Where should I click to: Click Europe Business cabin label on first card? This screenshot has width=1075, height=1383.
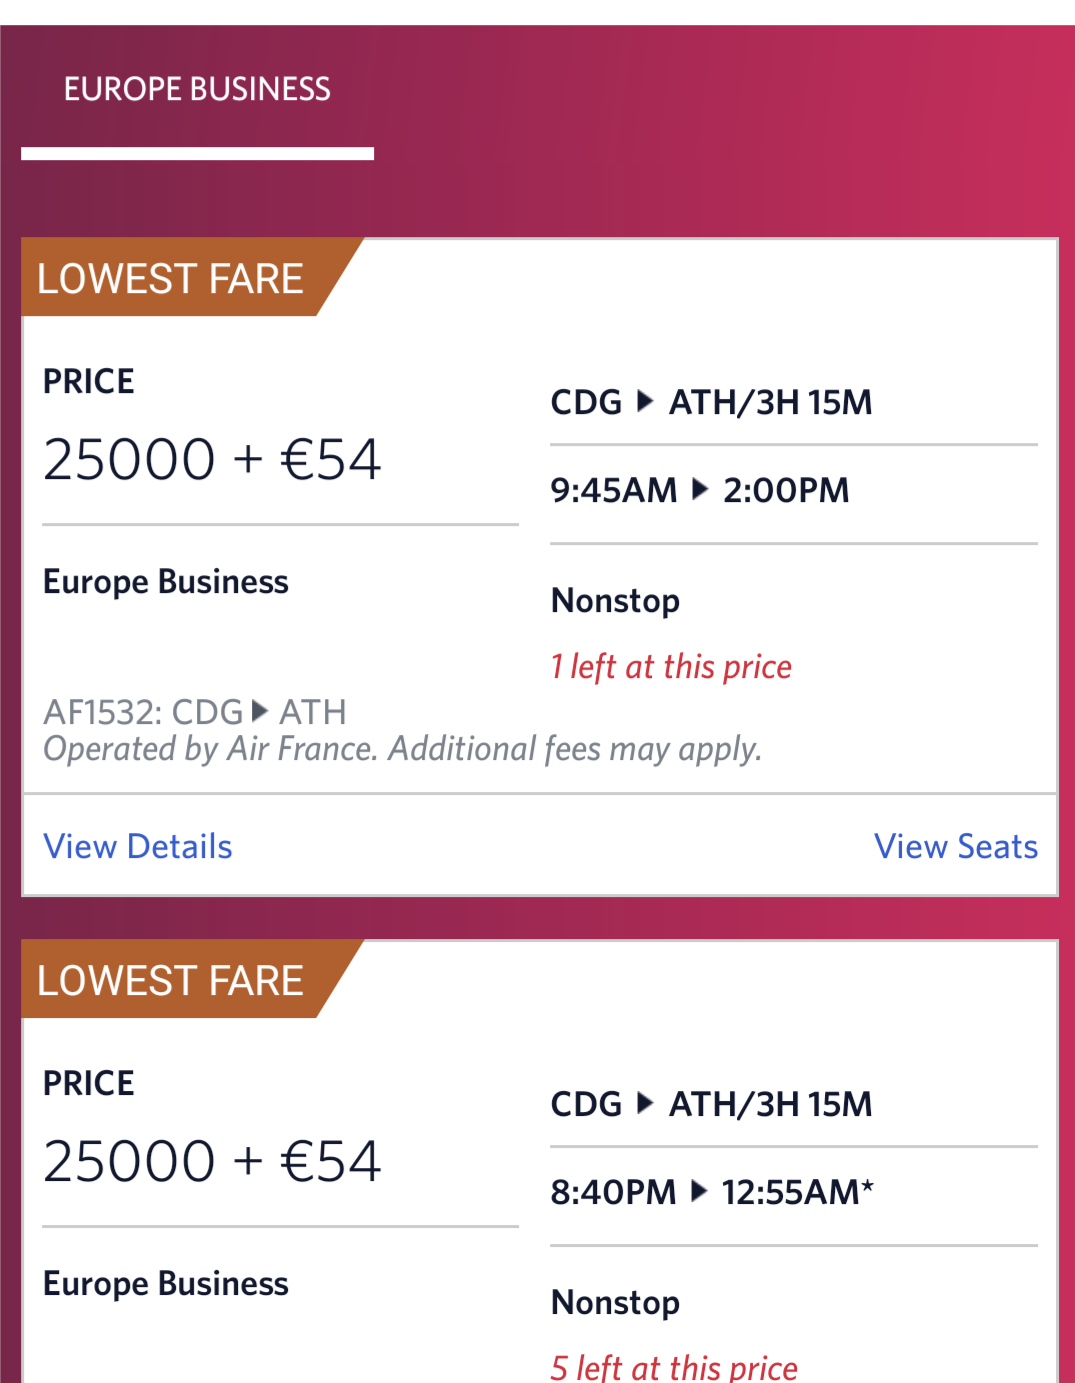166,582
